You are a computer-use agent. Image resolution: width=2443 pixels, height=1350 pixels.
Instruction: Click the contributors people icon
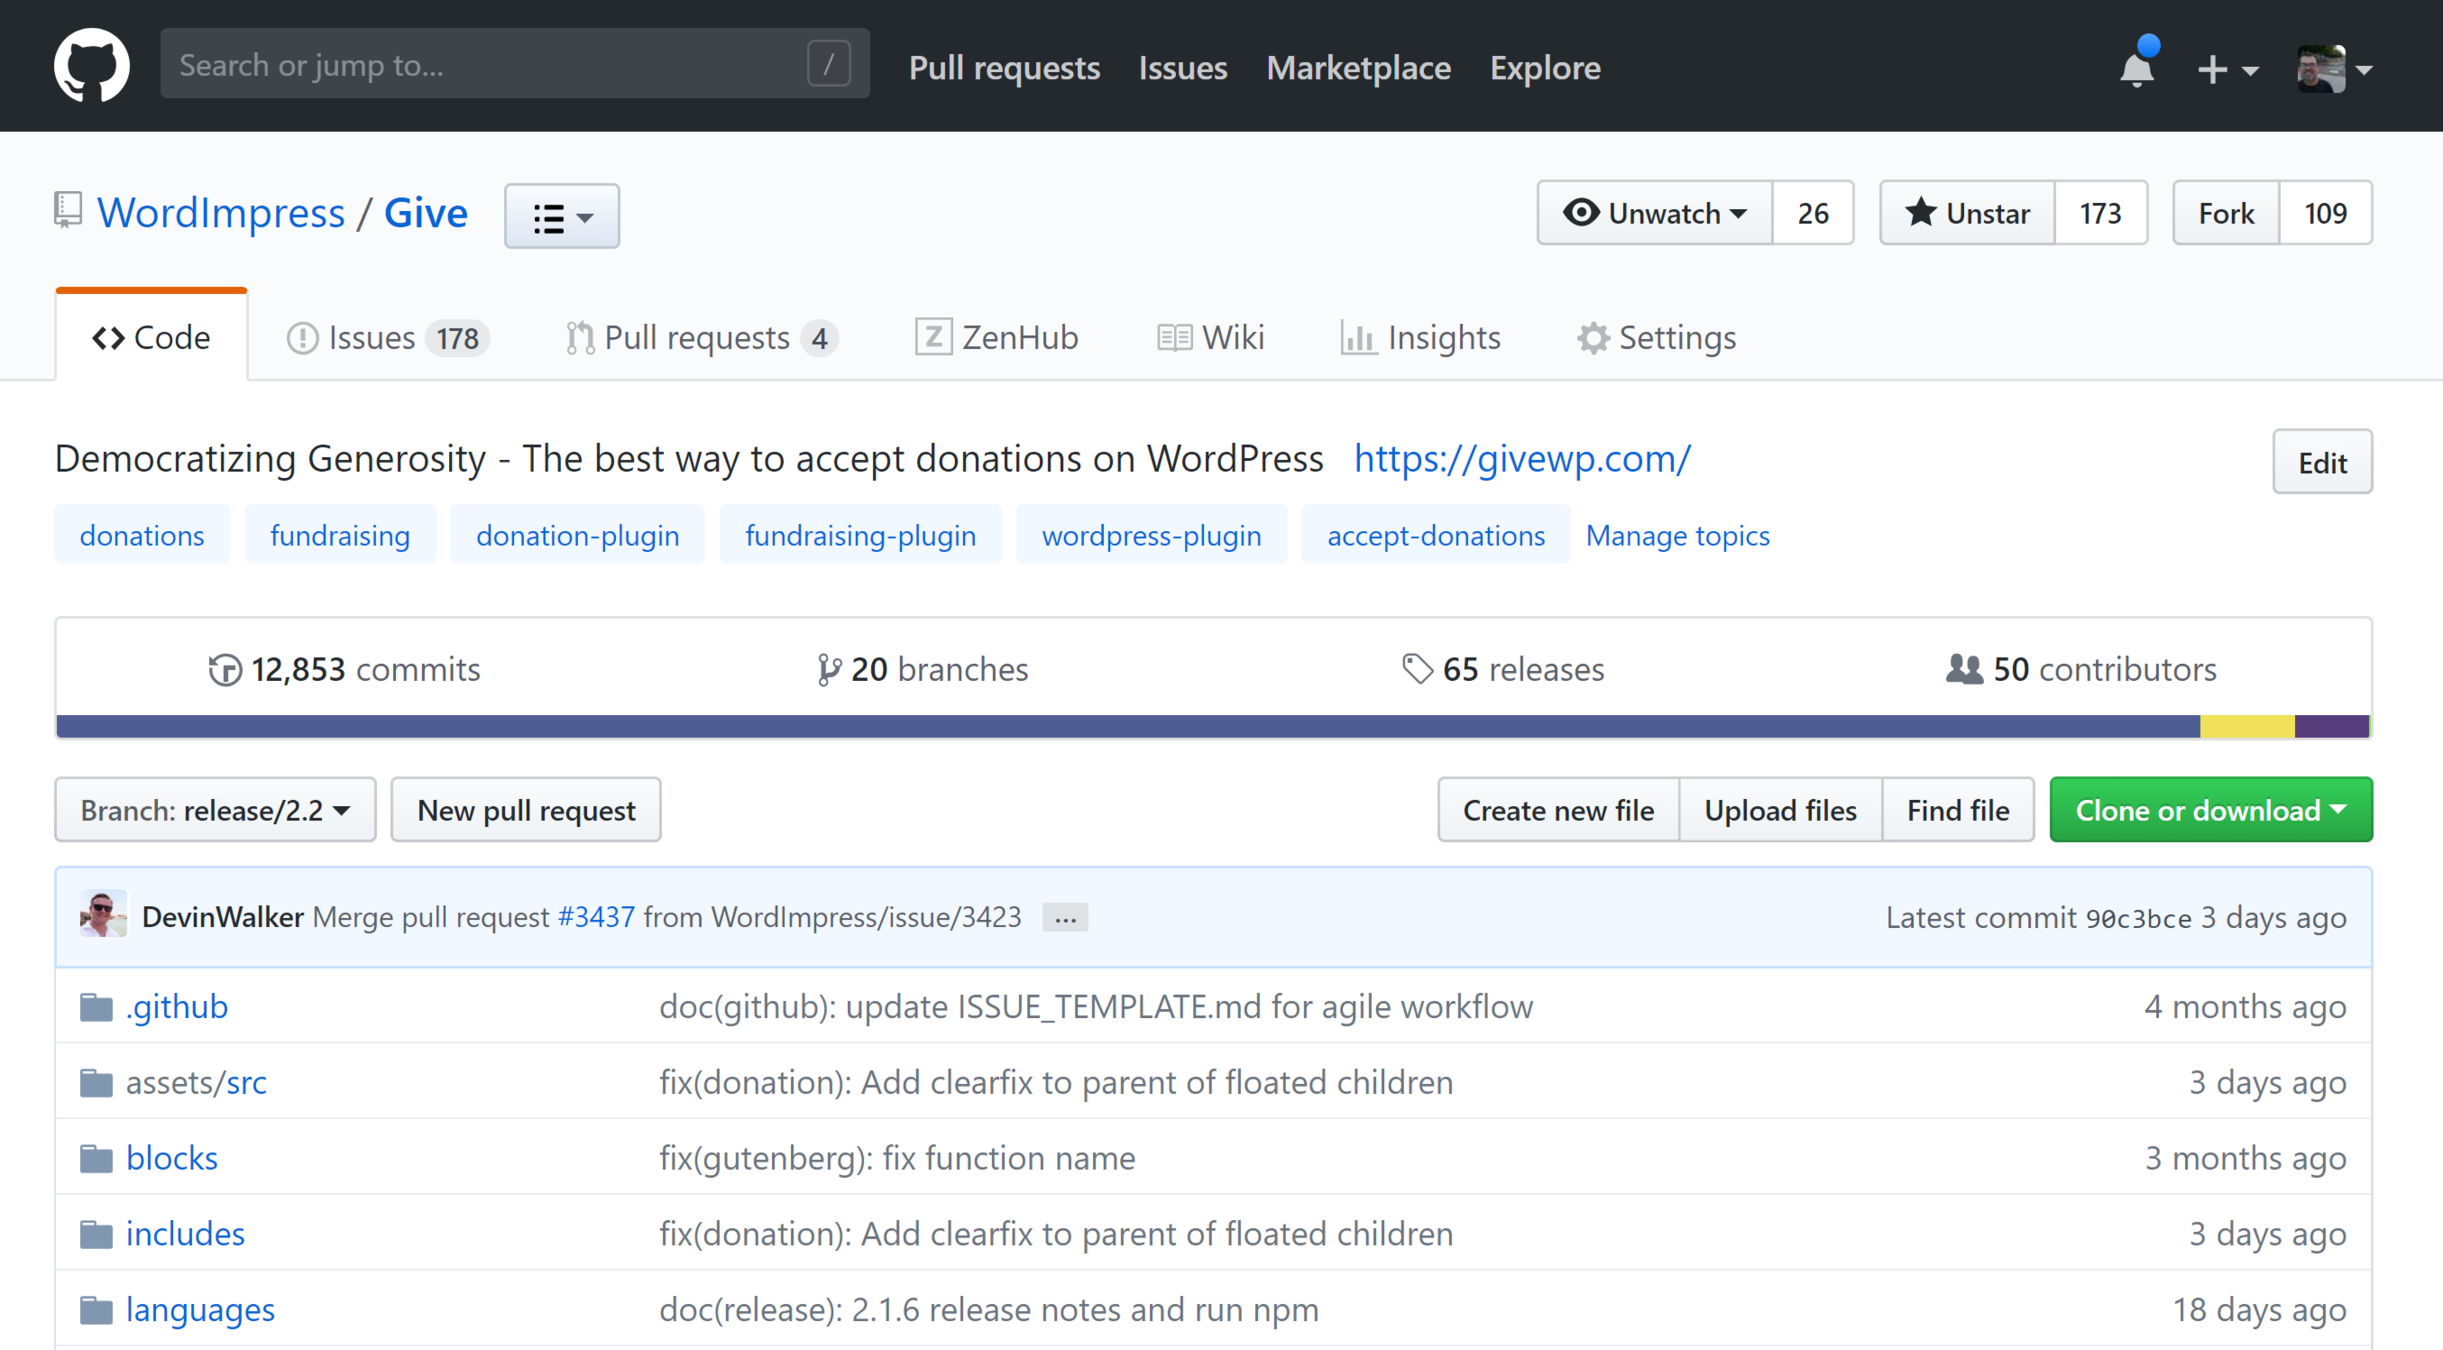1964,669
